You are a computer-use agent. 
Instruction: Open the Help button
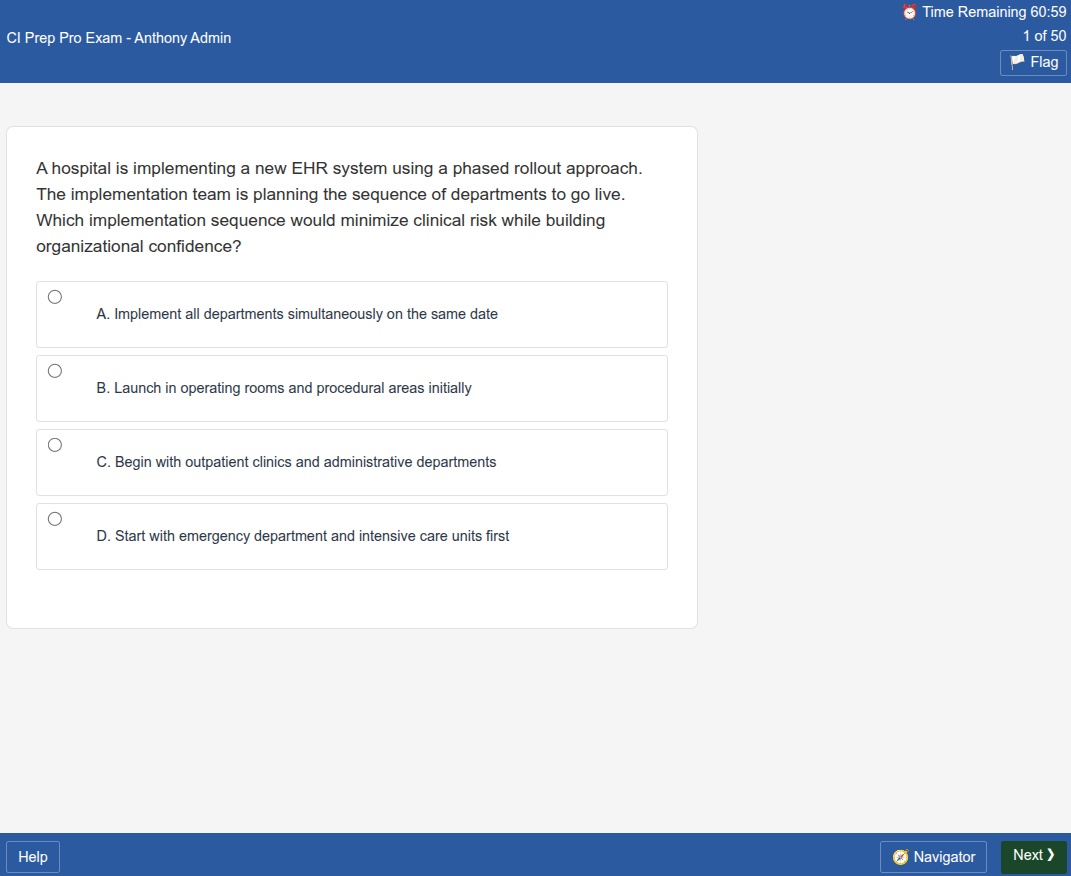[x=33, y=857]
